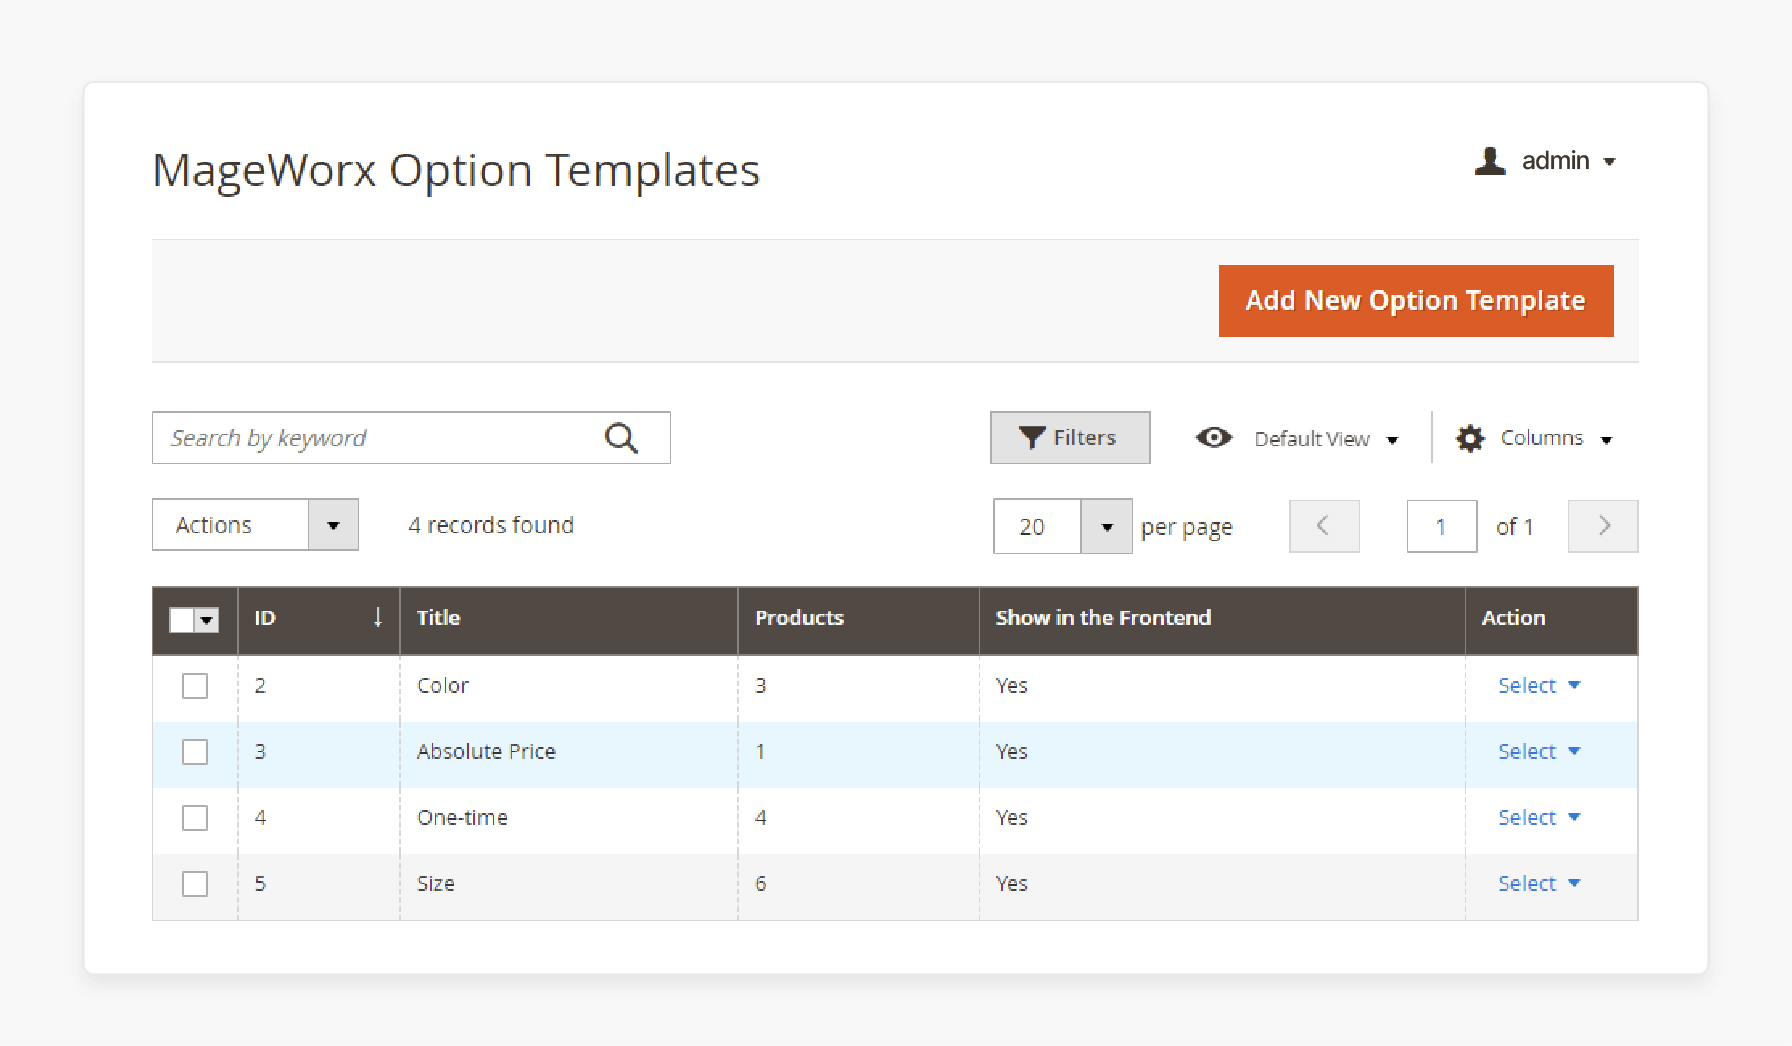Sort by Show in the Frontend header
This screenshot has height=1046, width=1792.
(x=1222, y=619)
